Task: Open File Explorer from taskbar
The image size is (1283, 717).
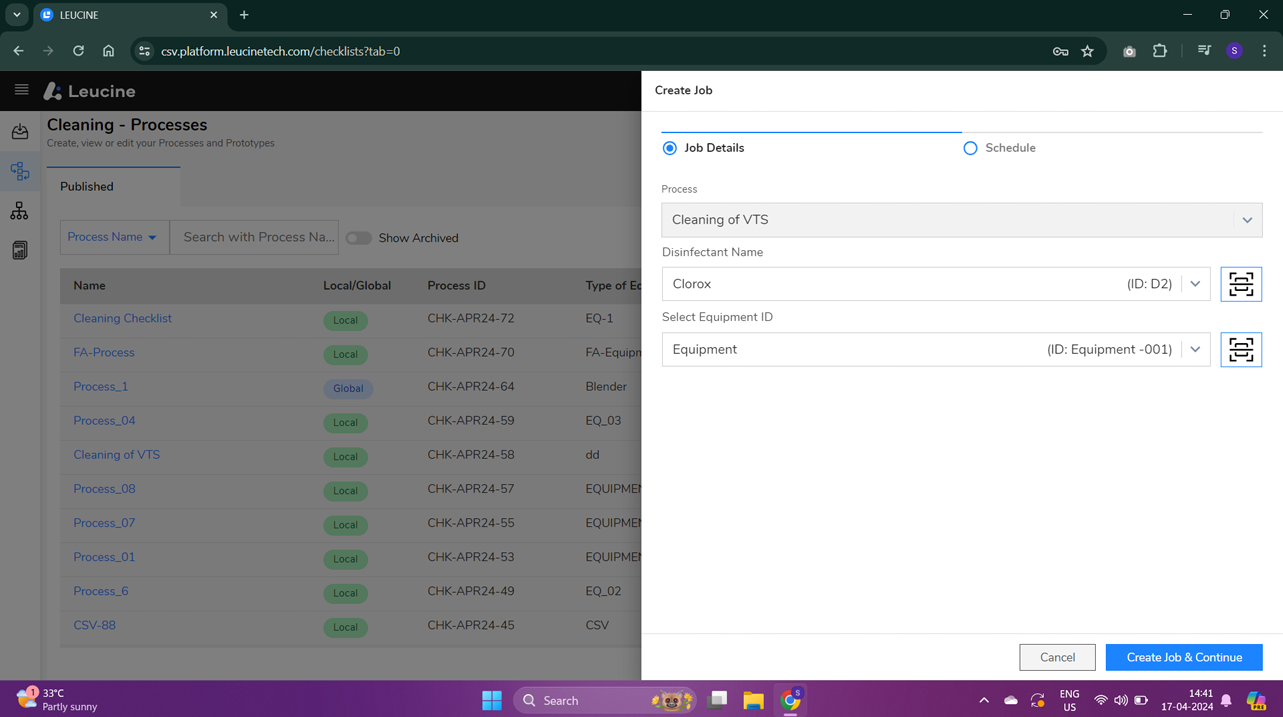Action: click(753, 700)
